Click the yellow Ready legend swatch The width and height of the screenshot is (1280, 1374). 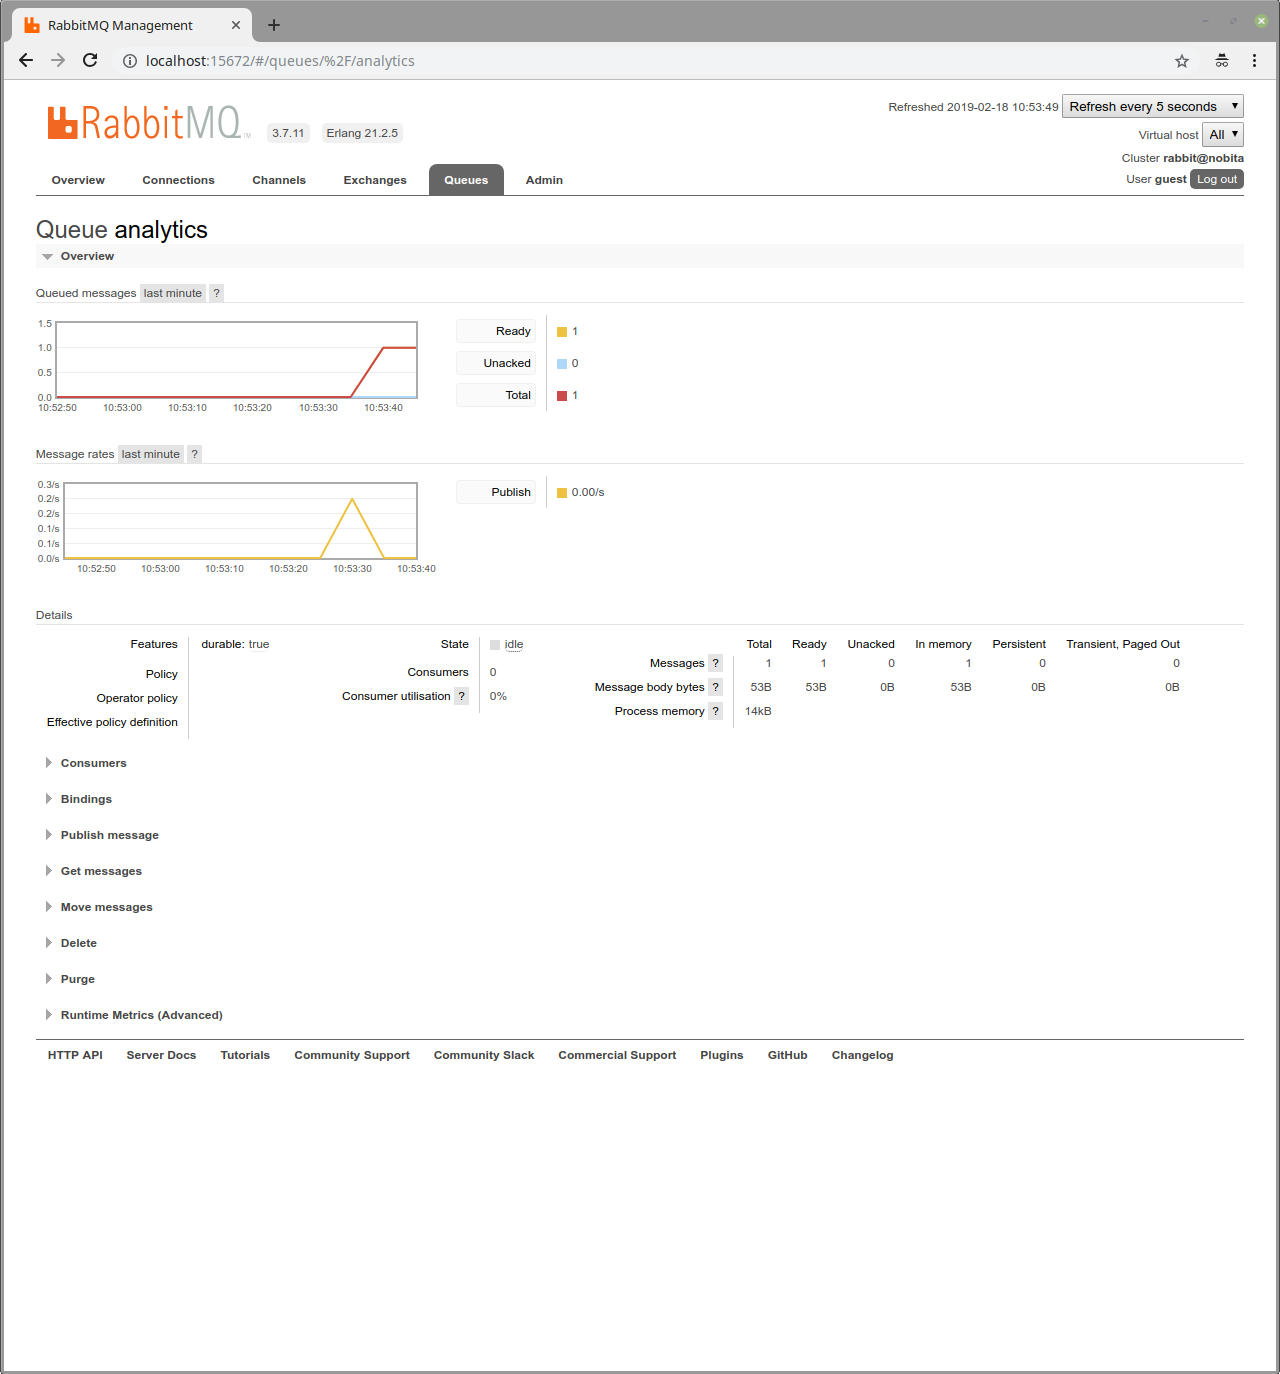(x=562, y=332)
